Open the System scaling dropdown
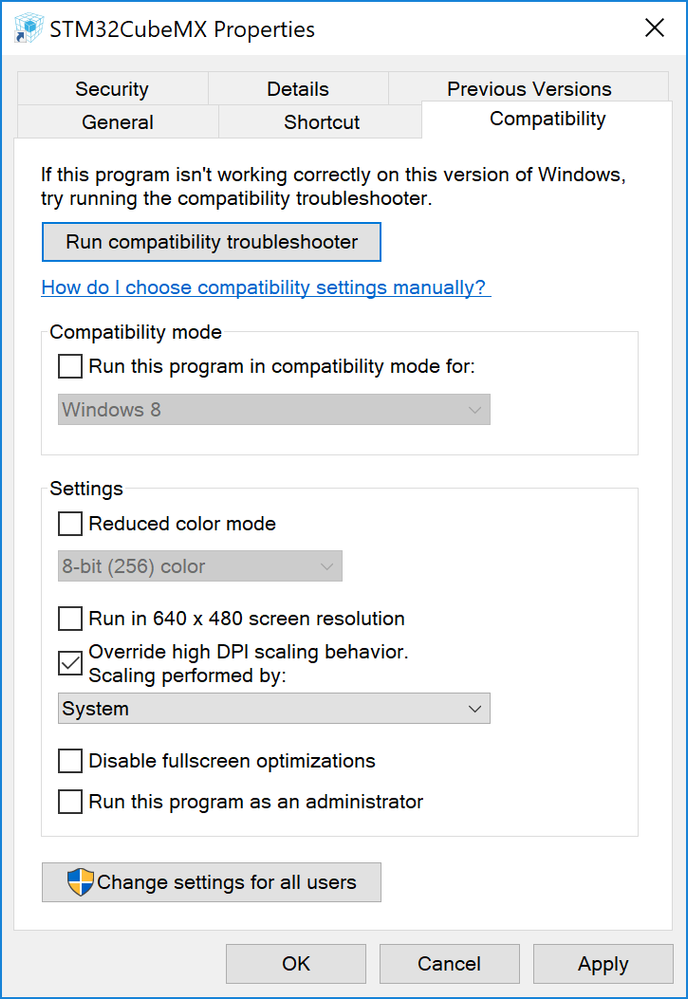Viewport: 688px width, 999px height. 274,708
